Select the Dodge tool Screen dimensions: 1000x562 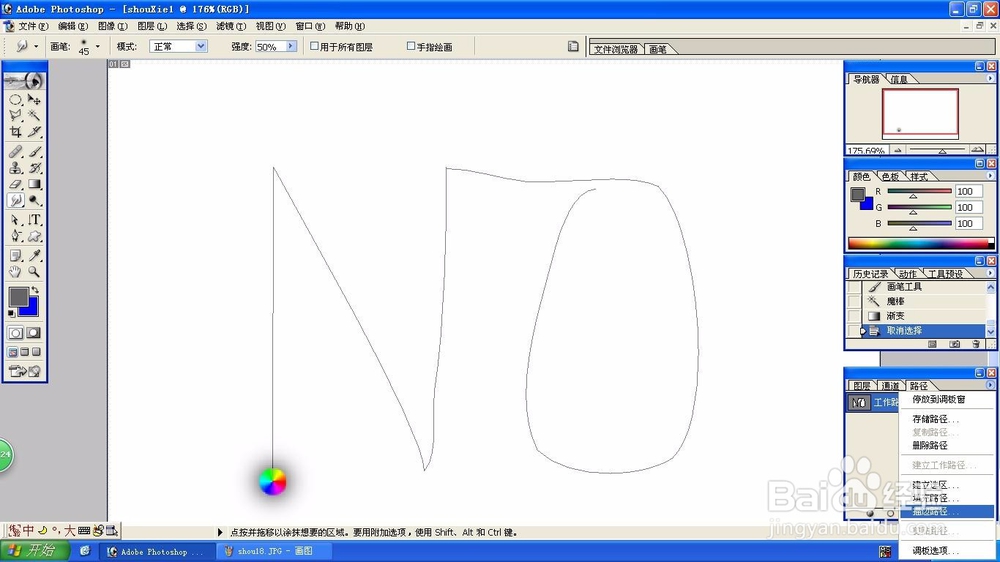point(34,200)
